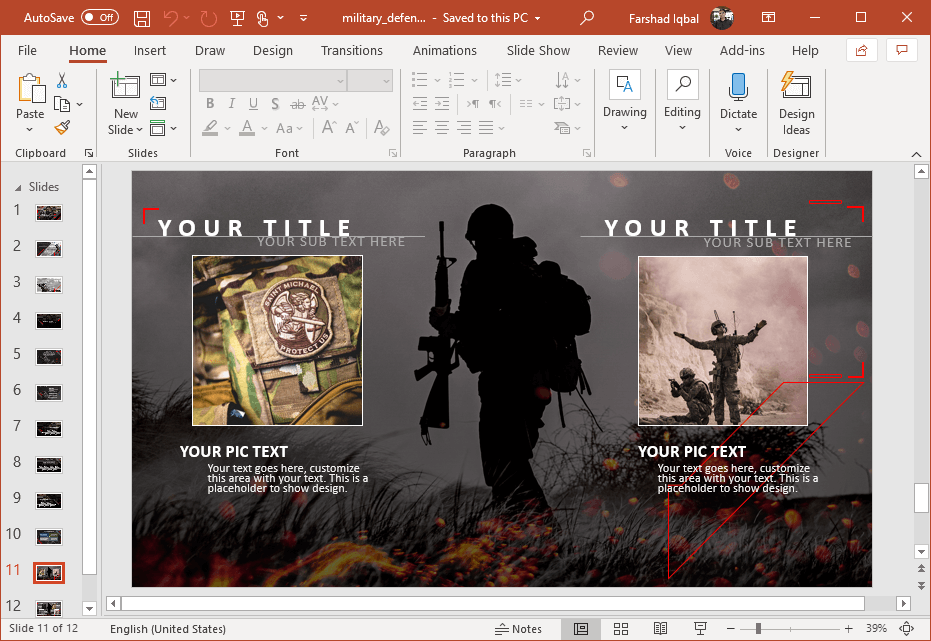Apply strikethrough formatting to text

click(x=298, y=103)
